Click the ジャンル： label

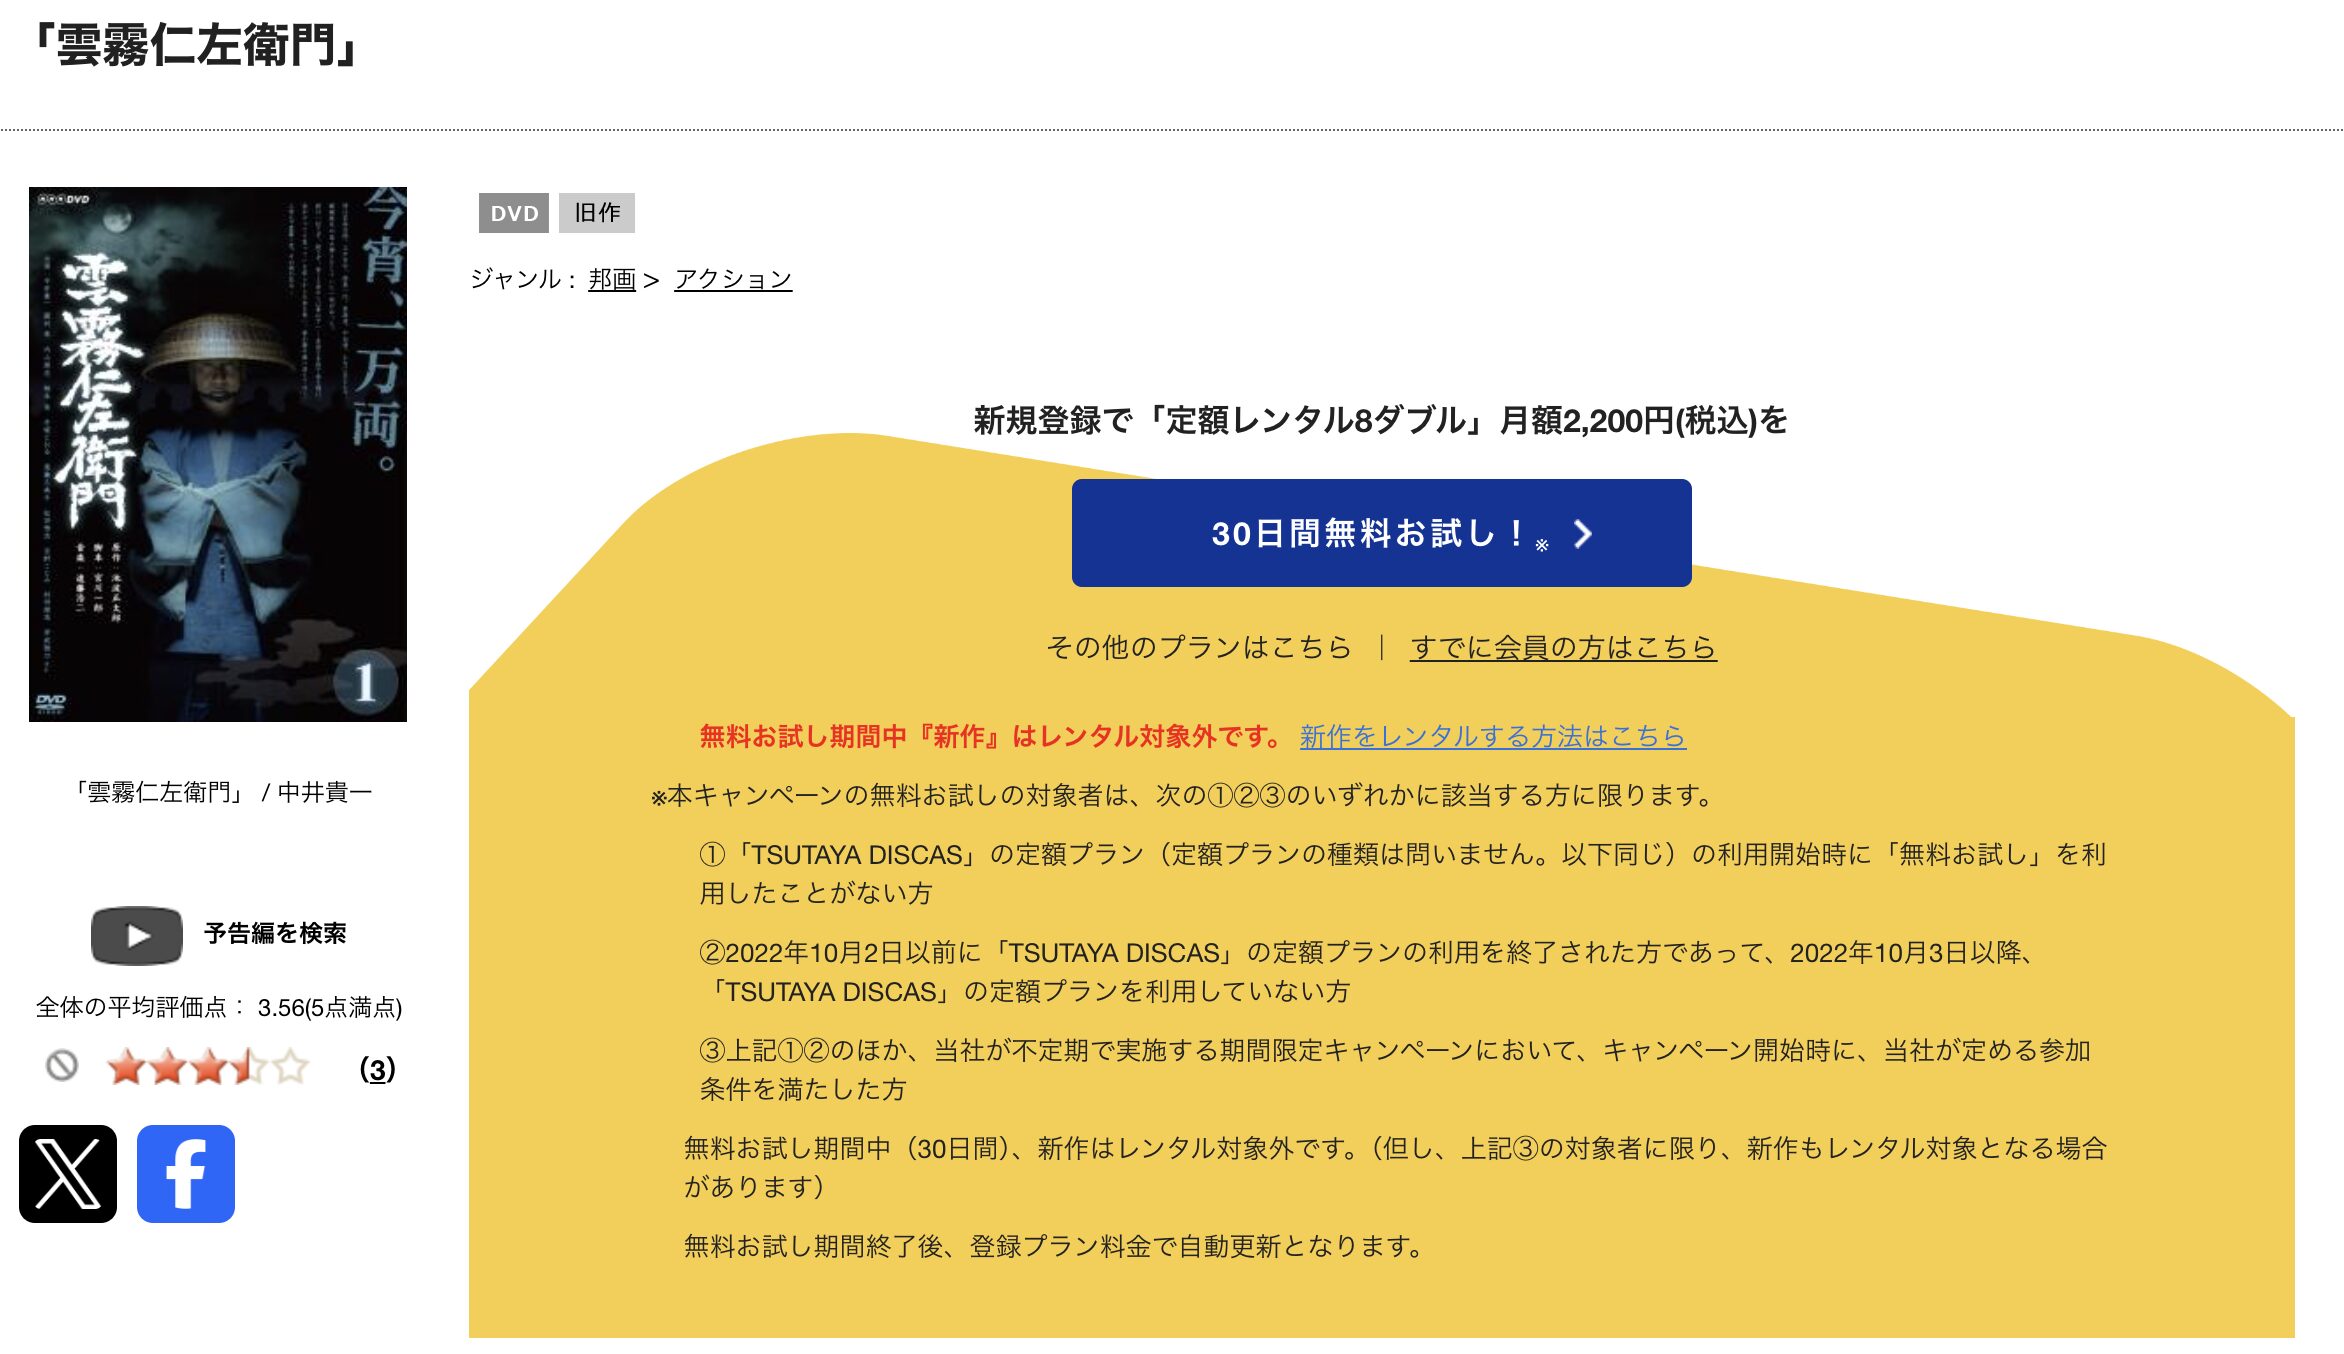tap(523, 279)
